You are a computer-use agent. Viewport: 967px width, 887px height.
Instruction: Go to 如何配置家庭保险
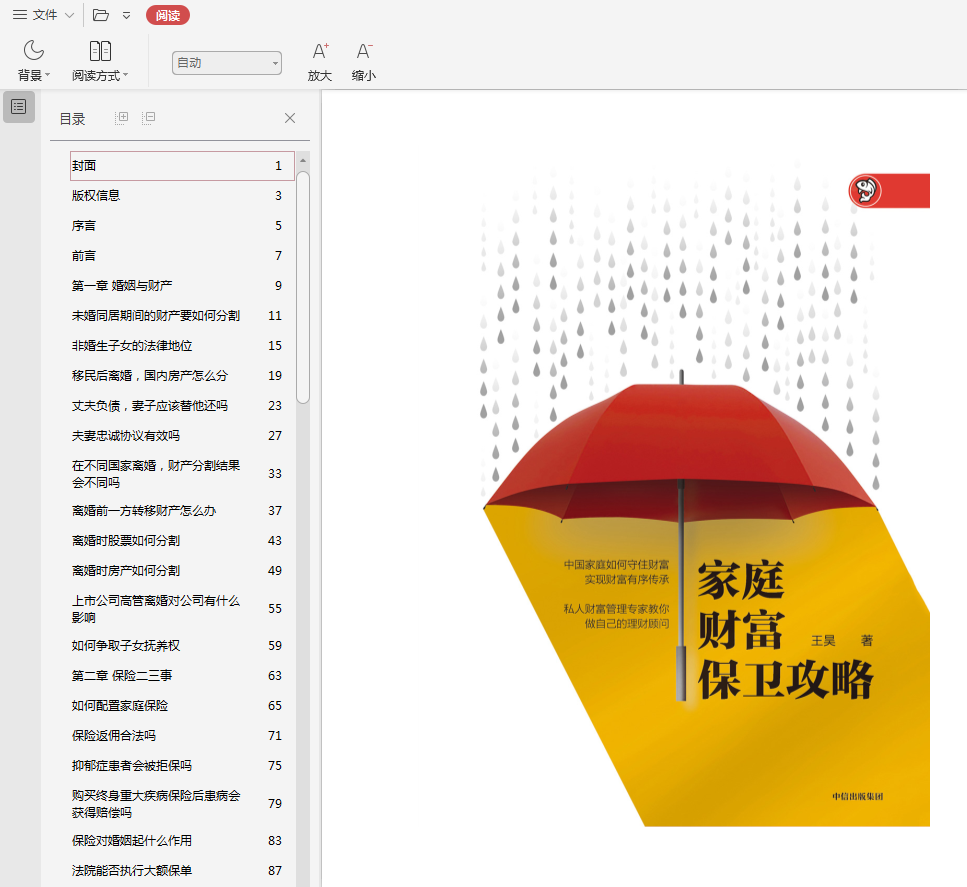(182, 706)
